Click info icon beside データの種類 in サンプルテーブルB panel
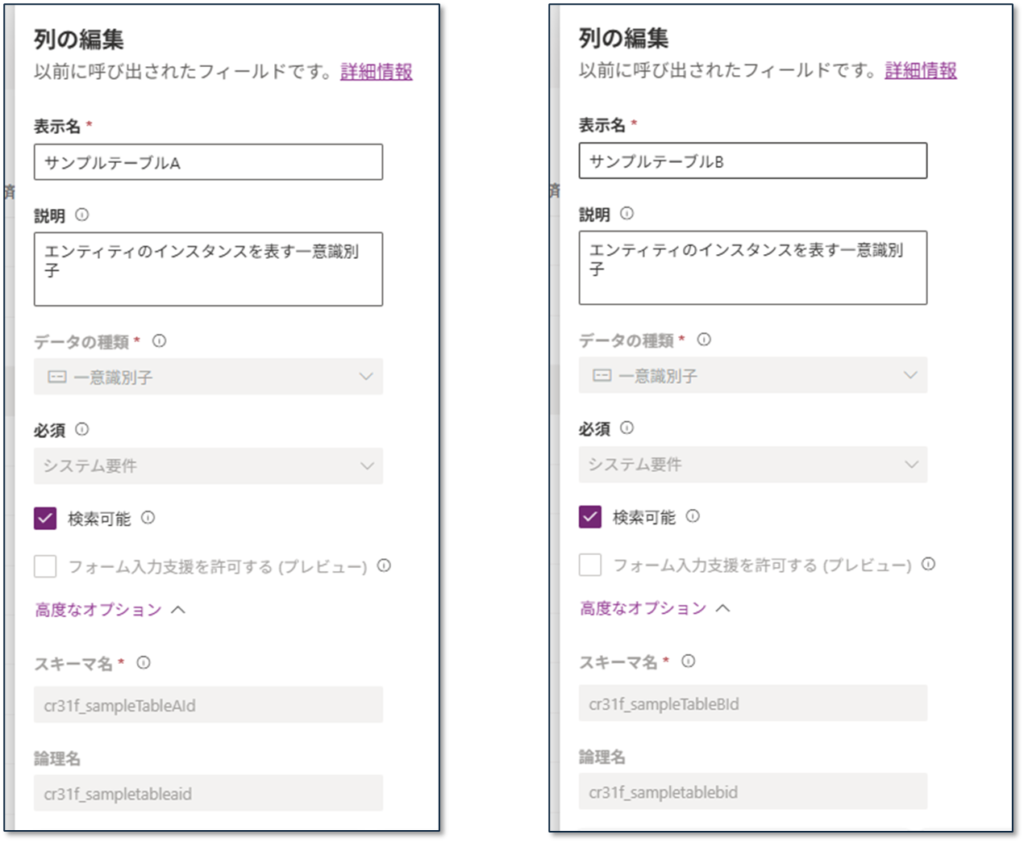Screen dimensions: 1024x843 pos(704,340)
